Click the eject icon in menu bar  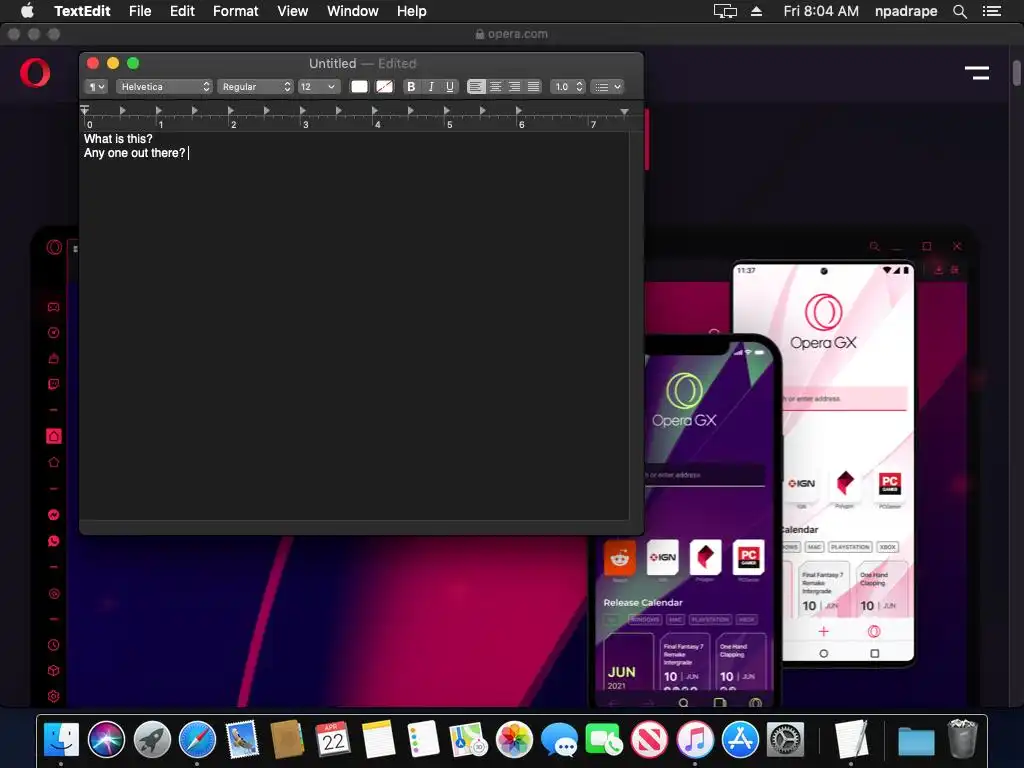(x=756, y=11)
